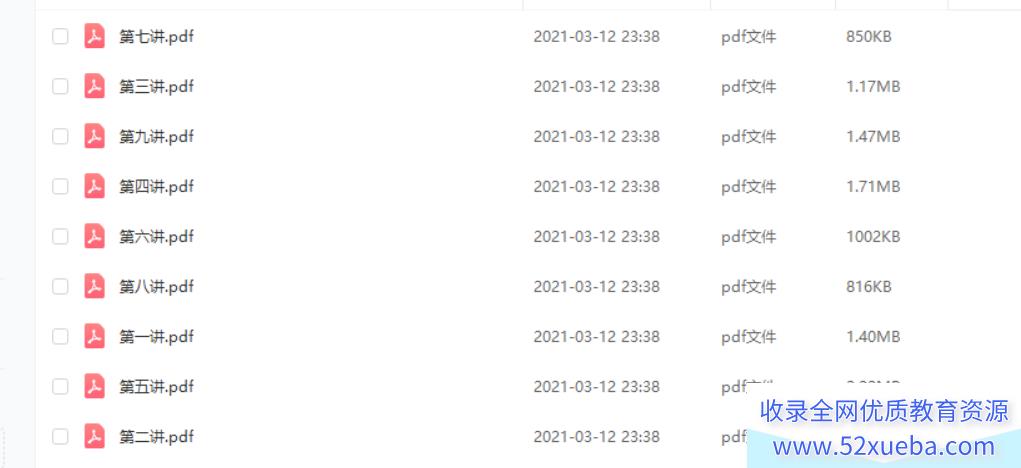Click the PDF icon of 第四讲.pdf
This screenshot has height=468, width=1021.
tap(94, 186)
